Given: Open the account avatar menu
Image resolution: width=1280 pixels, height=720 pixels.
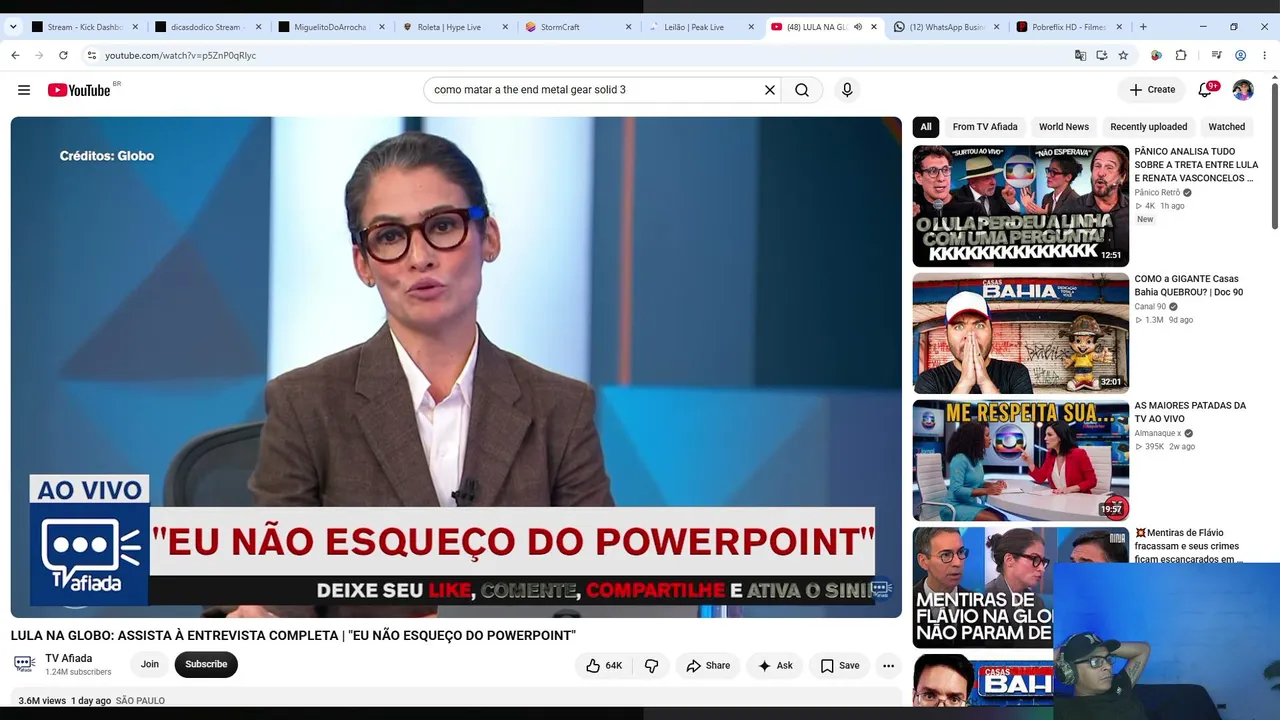Looking at the screenshot, I should [x=1243, y=90].
